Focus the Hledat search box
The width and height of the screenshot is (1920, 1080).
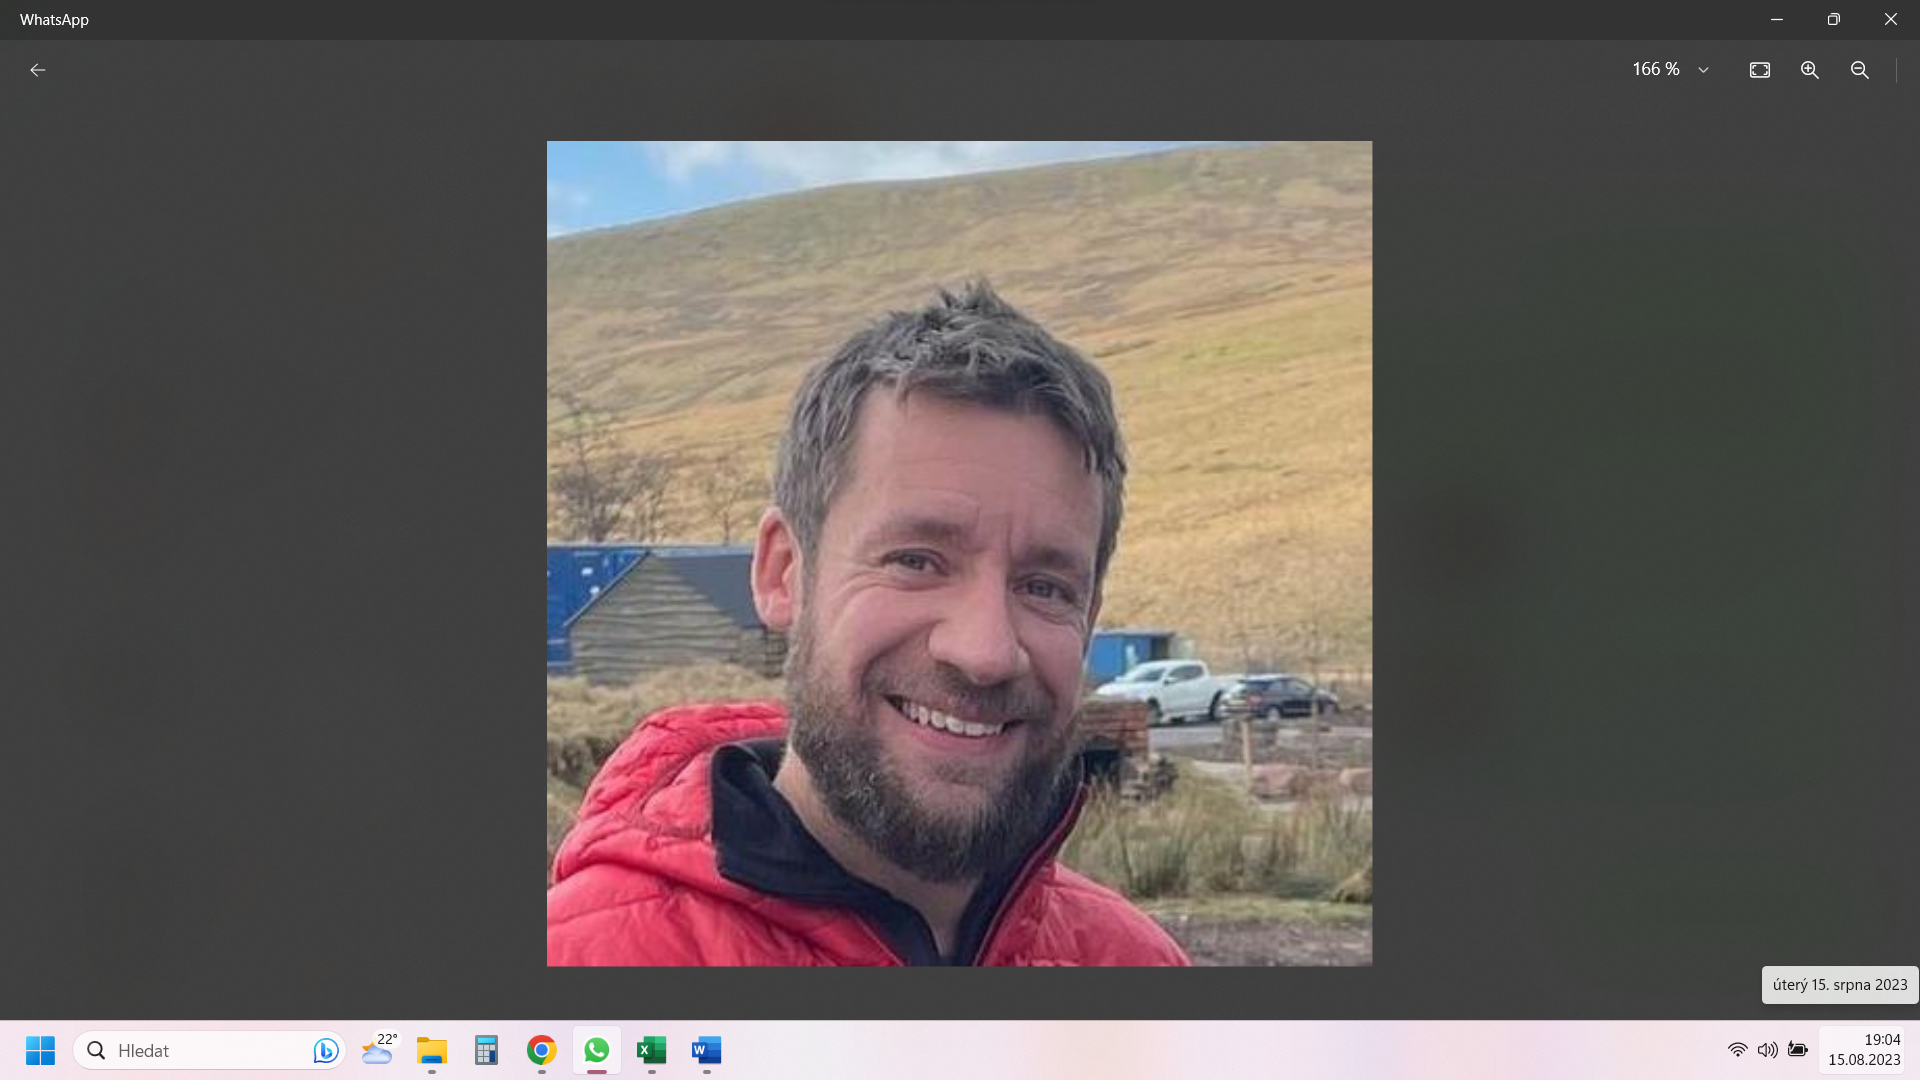pyautogui.click(x=210, y=1050)
